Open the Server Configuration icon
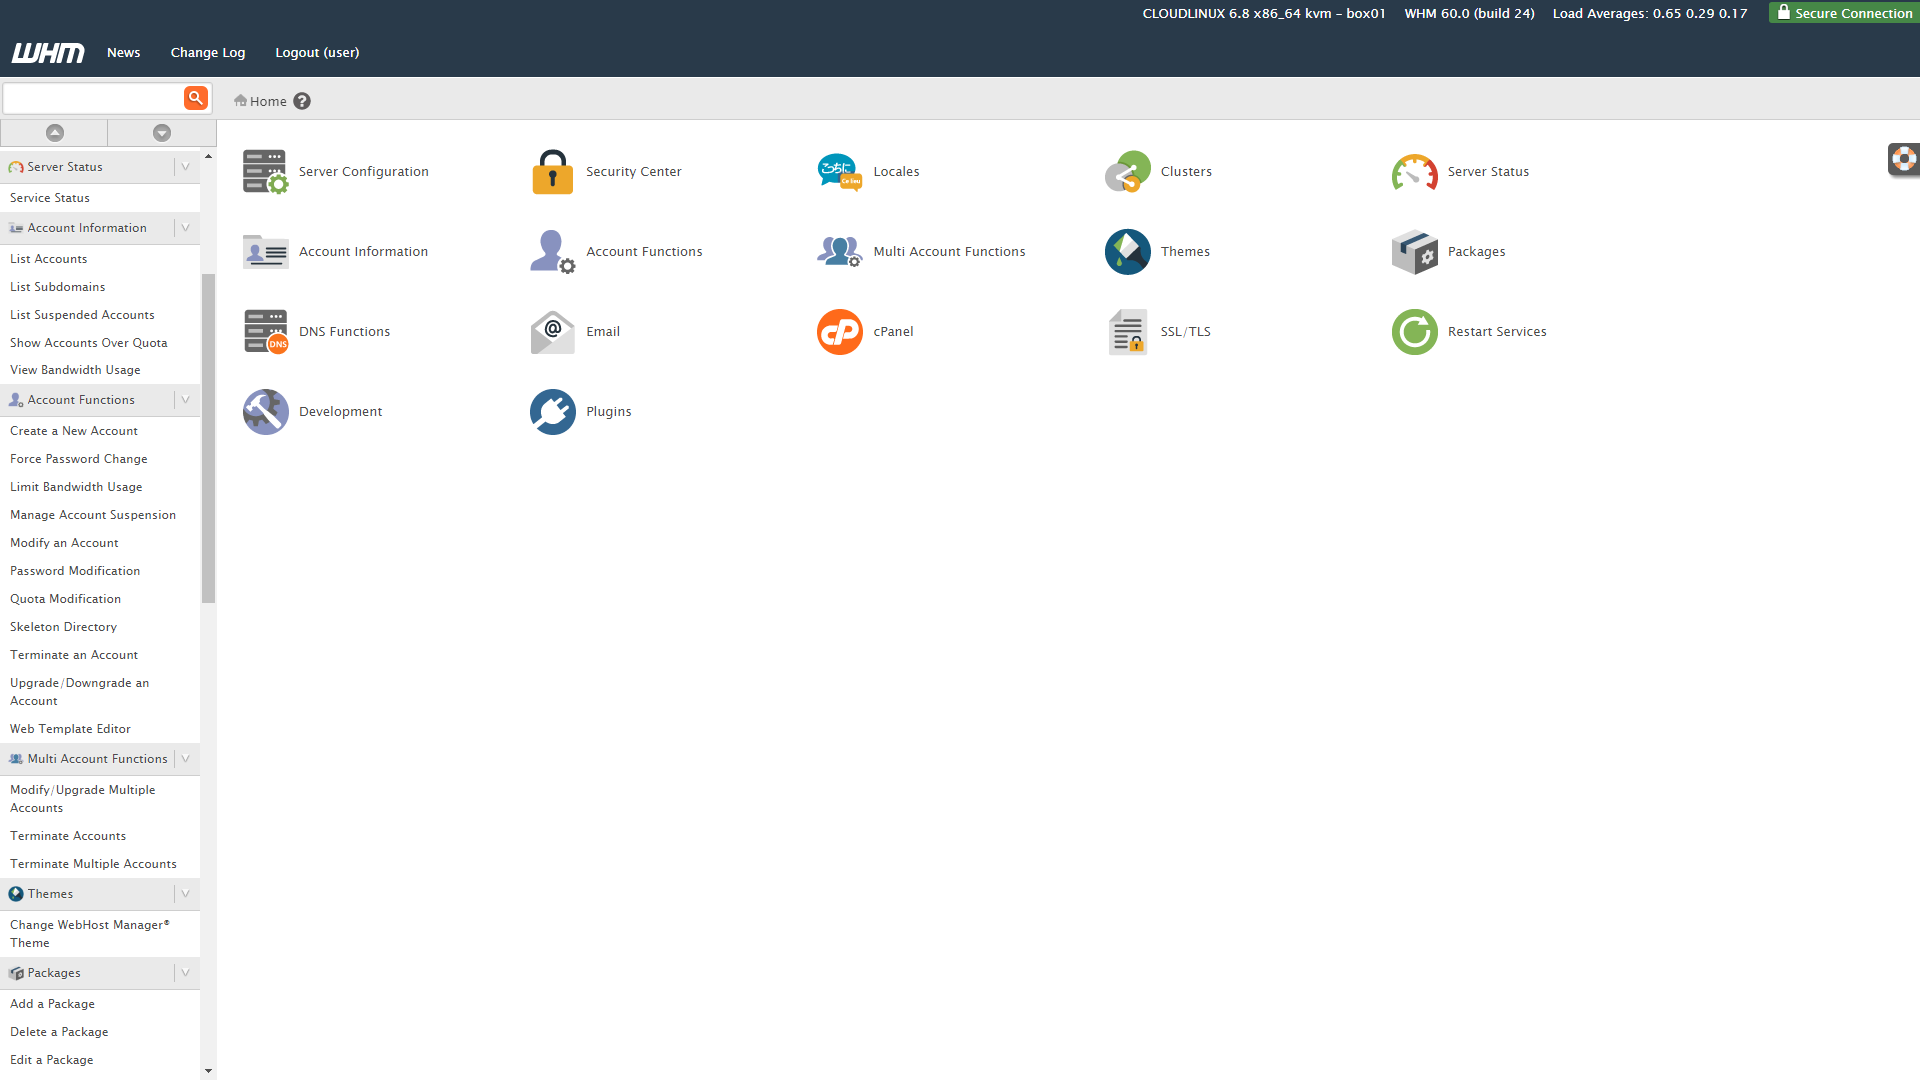This screenshot has height=1080, width=1920. tap(265, 172)
